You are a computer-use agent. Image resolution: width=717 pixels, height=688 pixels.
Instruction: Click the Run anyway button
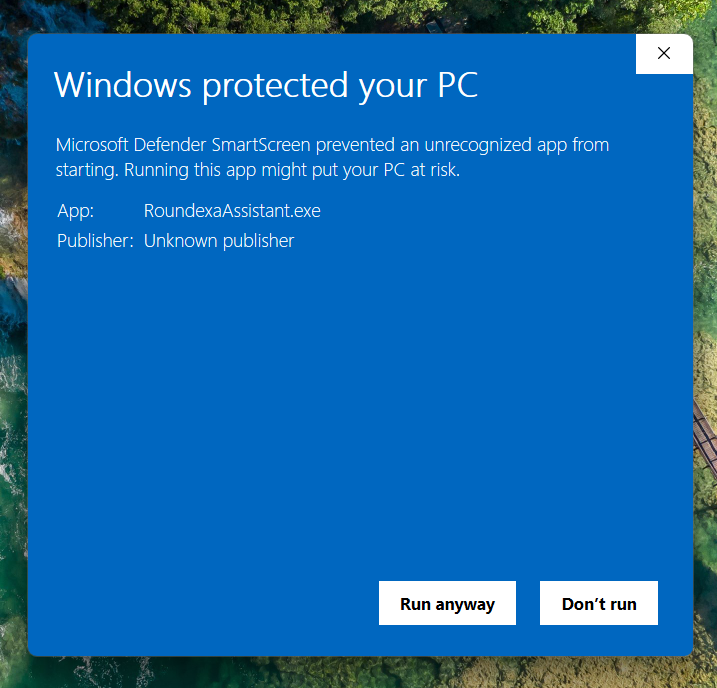447,603
